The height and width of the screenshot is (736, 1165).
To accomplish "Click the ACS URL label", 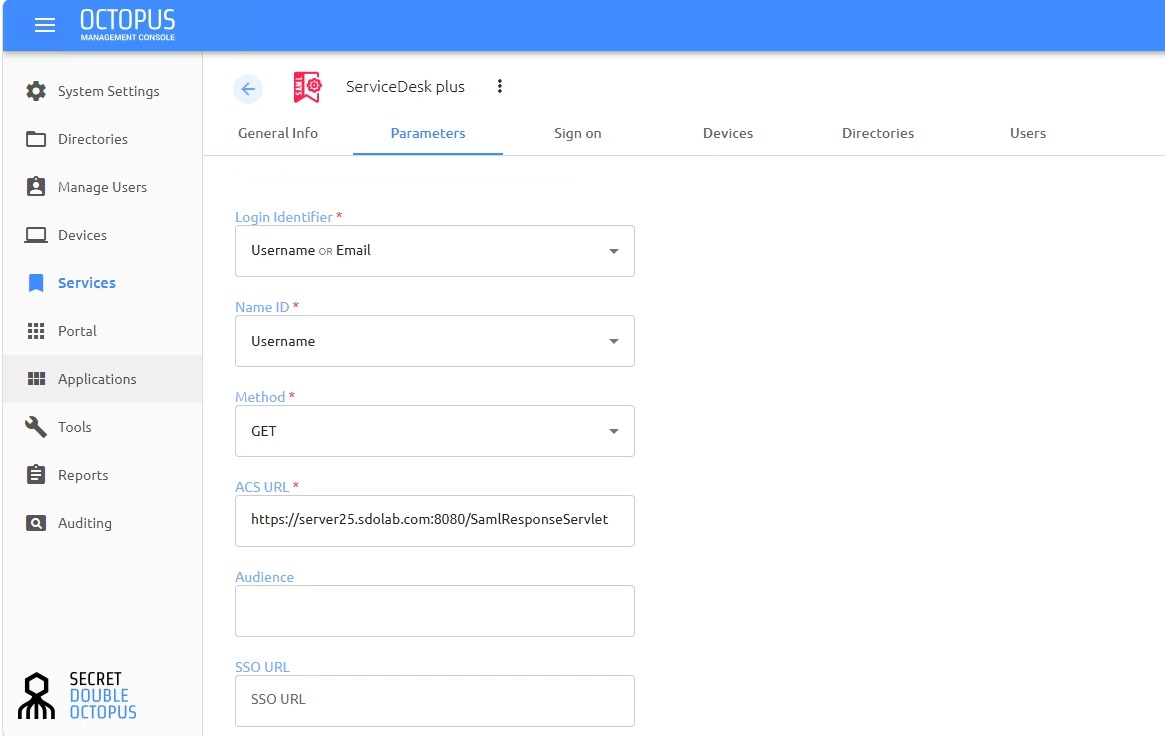I will [262, 486].
